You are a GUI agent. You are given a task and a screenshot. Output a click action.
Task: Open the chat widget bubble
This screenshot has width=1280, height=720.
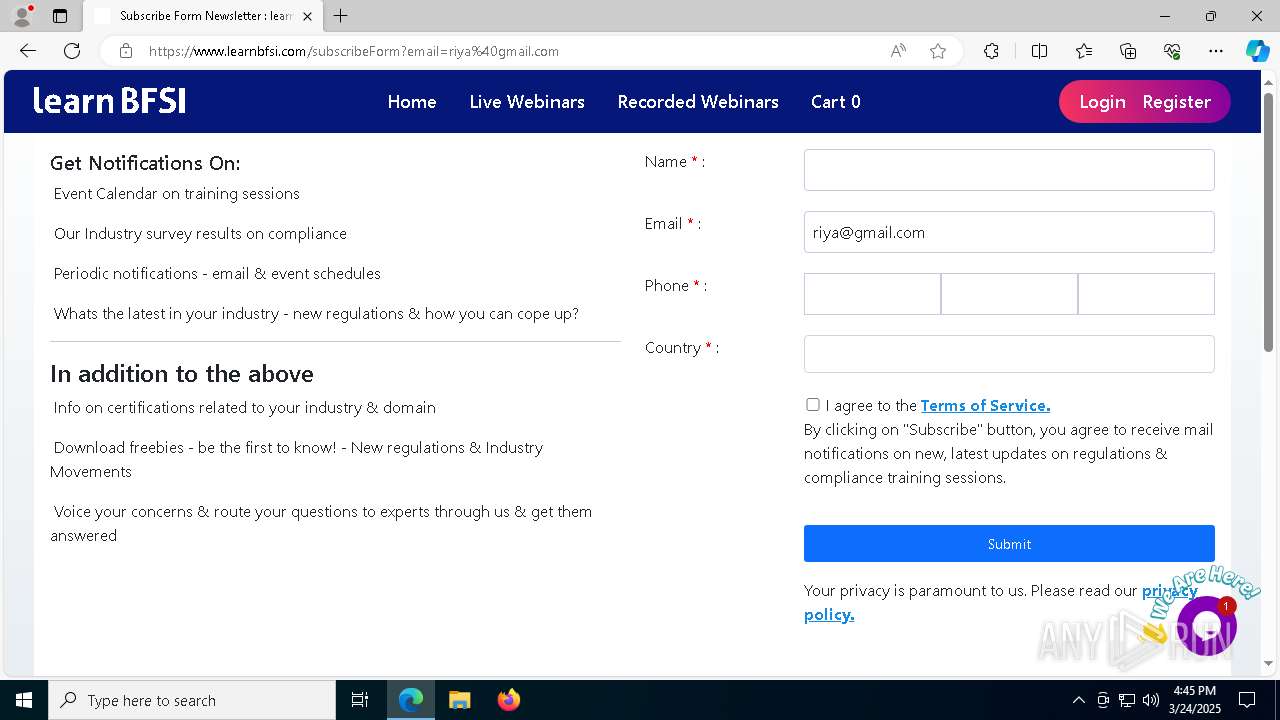[x=1207, y=626]
